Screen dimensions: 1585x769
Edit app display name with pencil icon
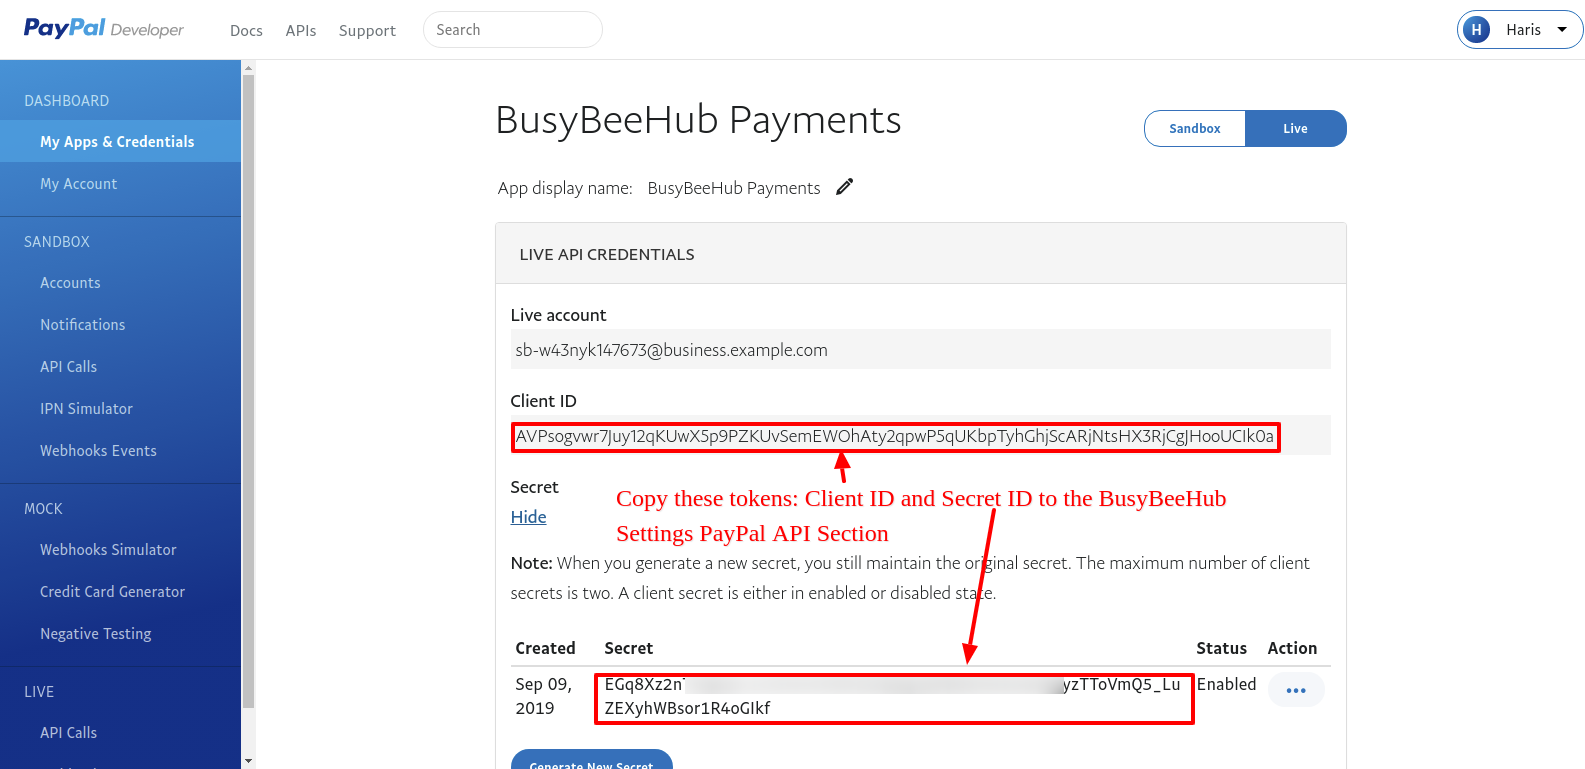point(845,187)
